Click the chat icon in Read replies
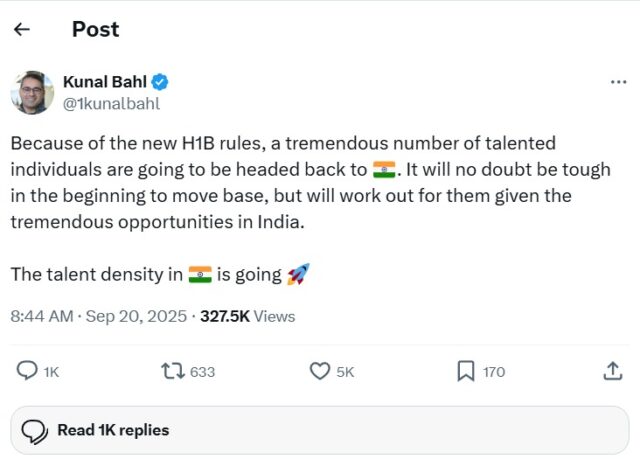The image size is (640, 459). (35, 431)
